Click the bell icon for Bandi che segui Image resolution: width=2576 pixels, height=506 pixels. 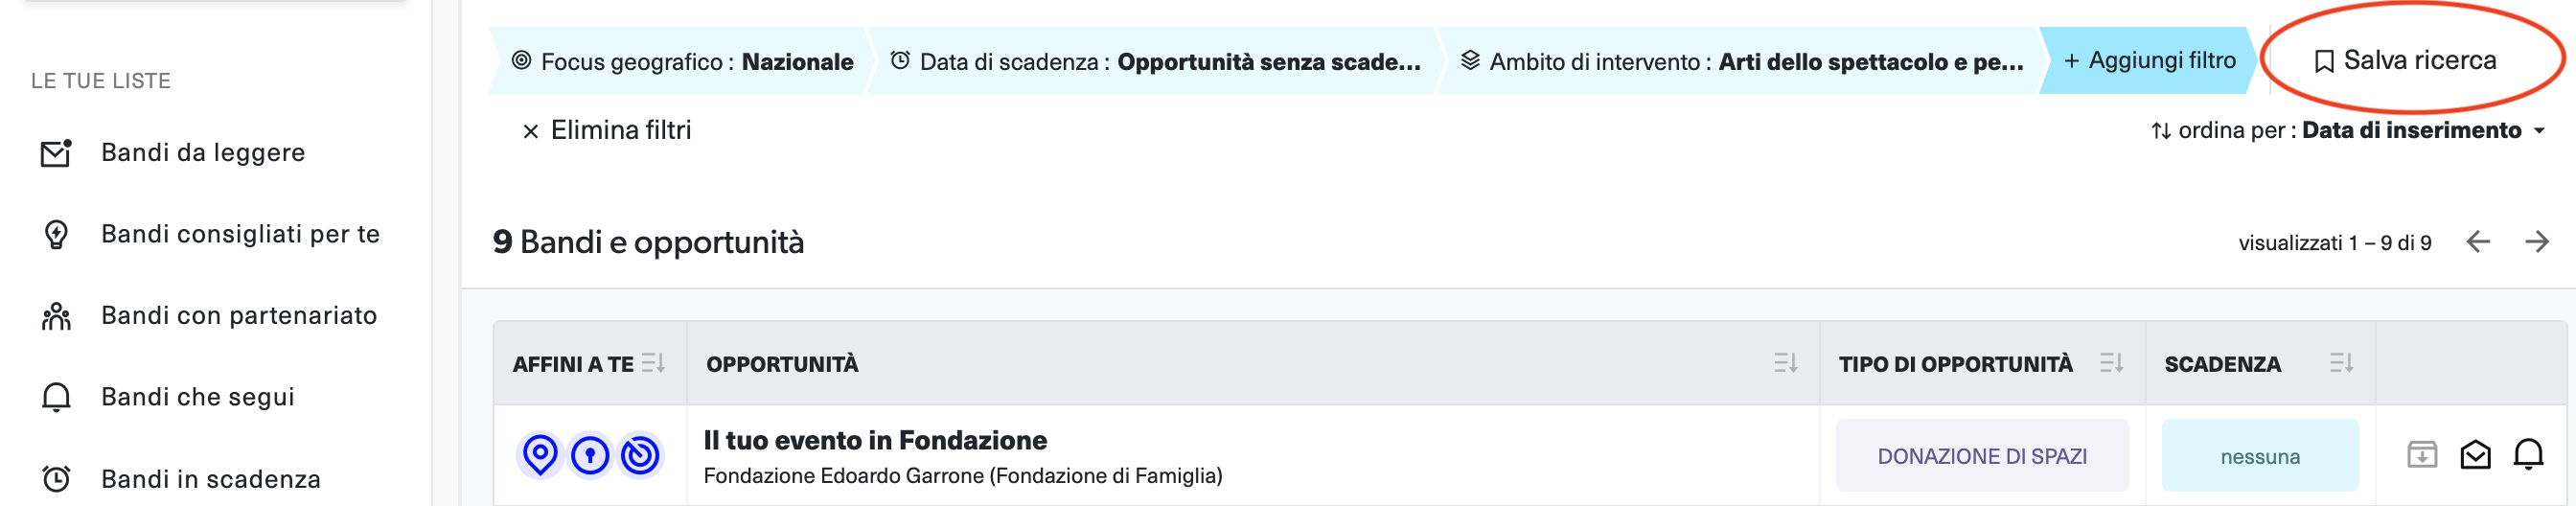(56, 397)
